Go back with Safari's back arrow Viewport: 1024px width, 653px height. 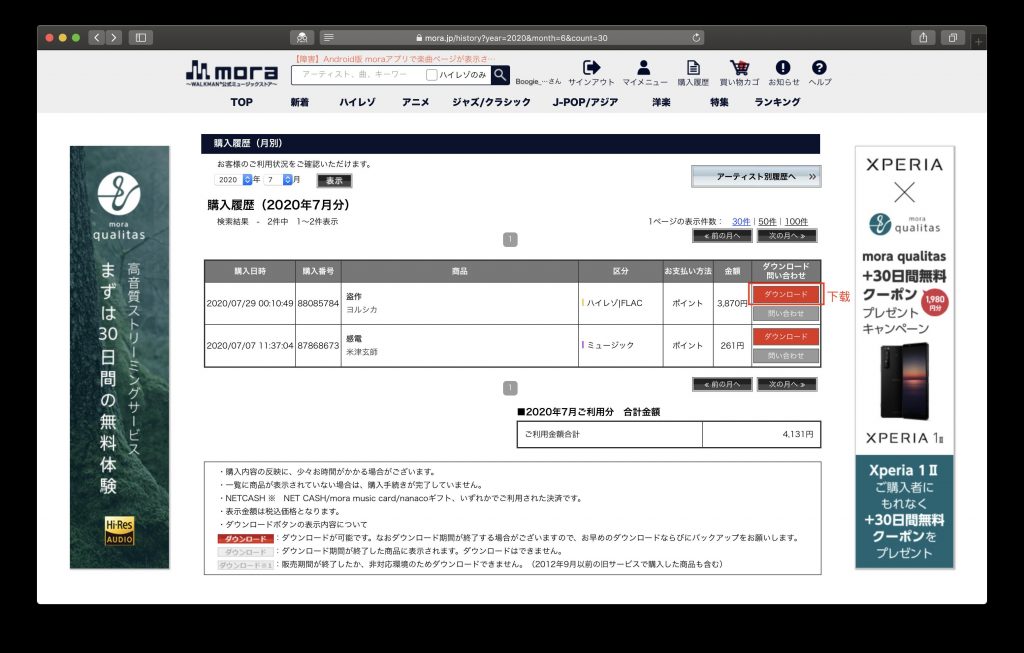(97, 38)
